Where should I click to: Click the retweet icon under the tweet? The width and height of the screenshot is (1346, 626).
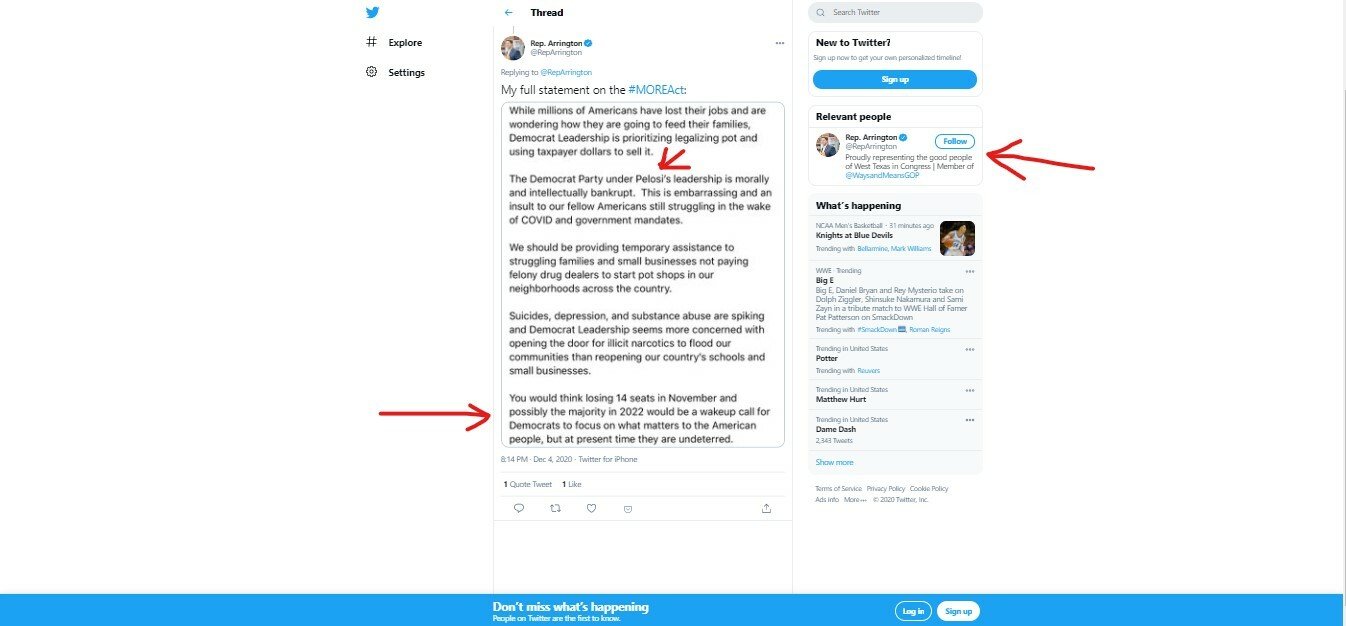(555, 508)
